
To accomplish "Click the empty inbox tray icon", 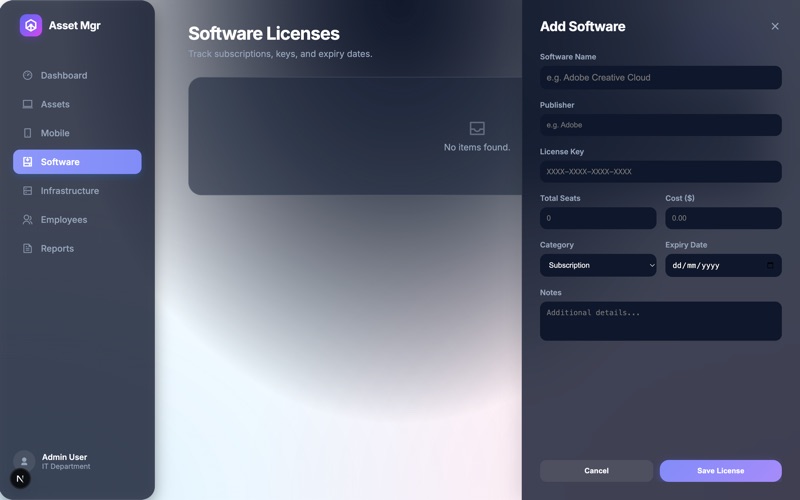I will pyautogui.click(x=477, y=128).
